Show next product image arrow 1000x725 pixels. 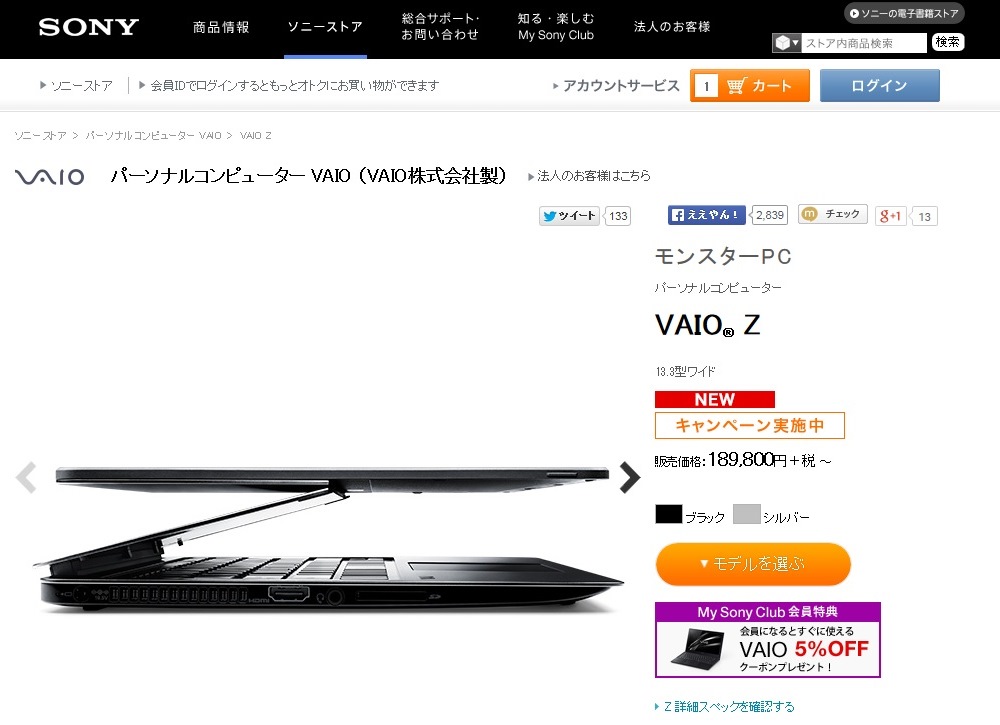[629, 478]
